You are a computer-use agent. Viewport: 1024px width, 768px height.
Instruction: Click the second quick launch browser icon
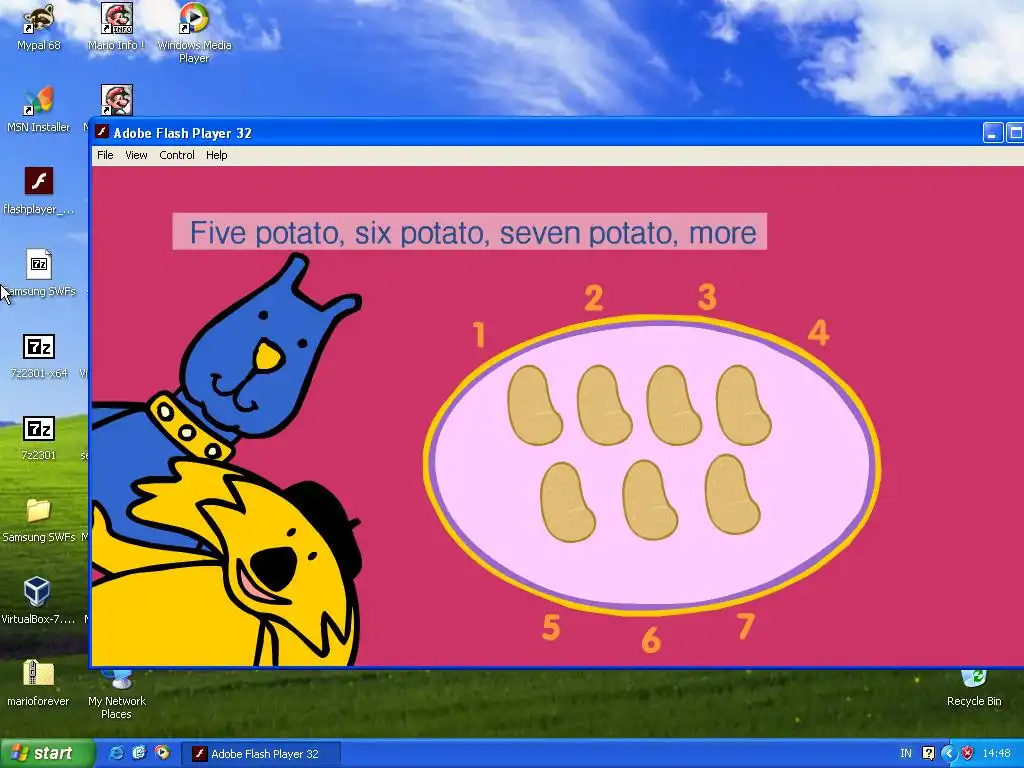(139, 753)
